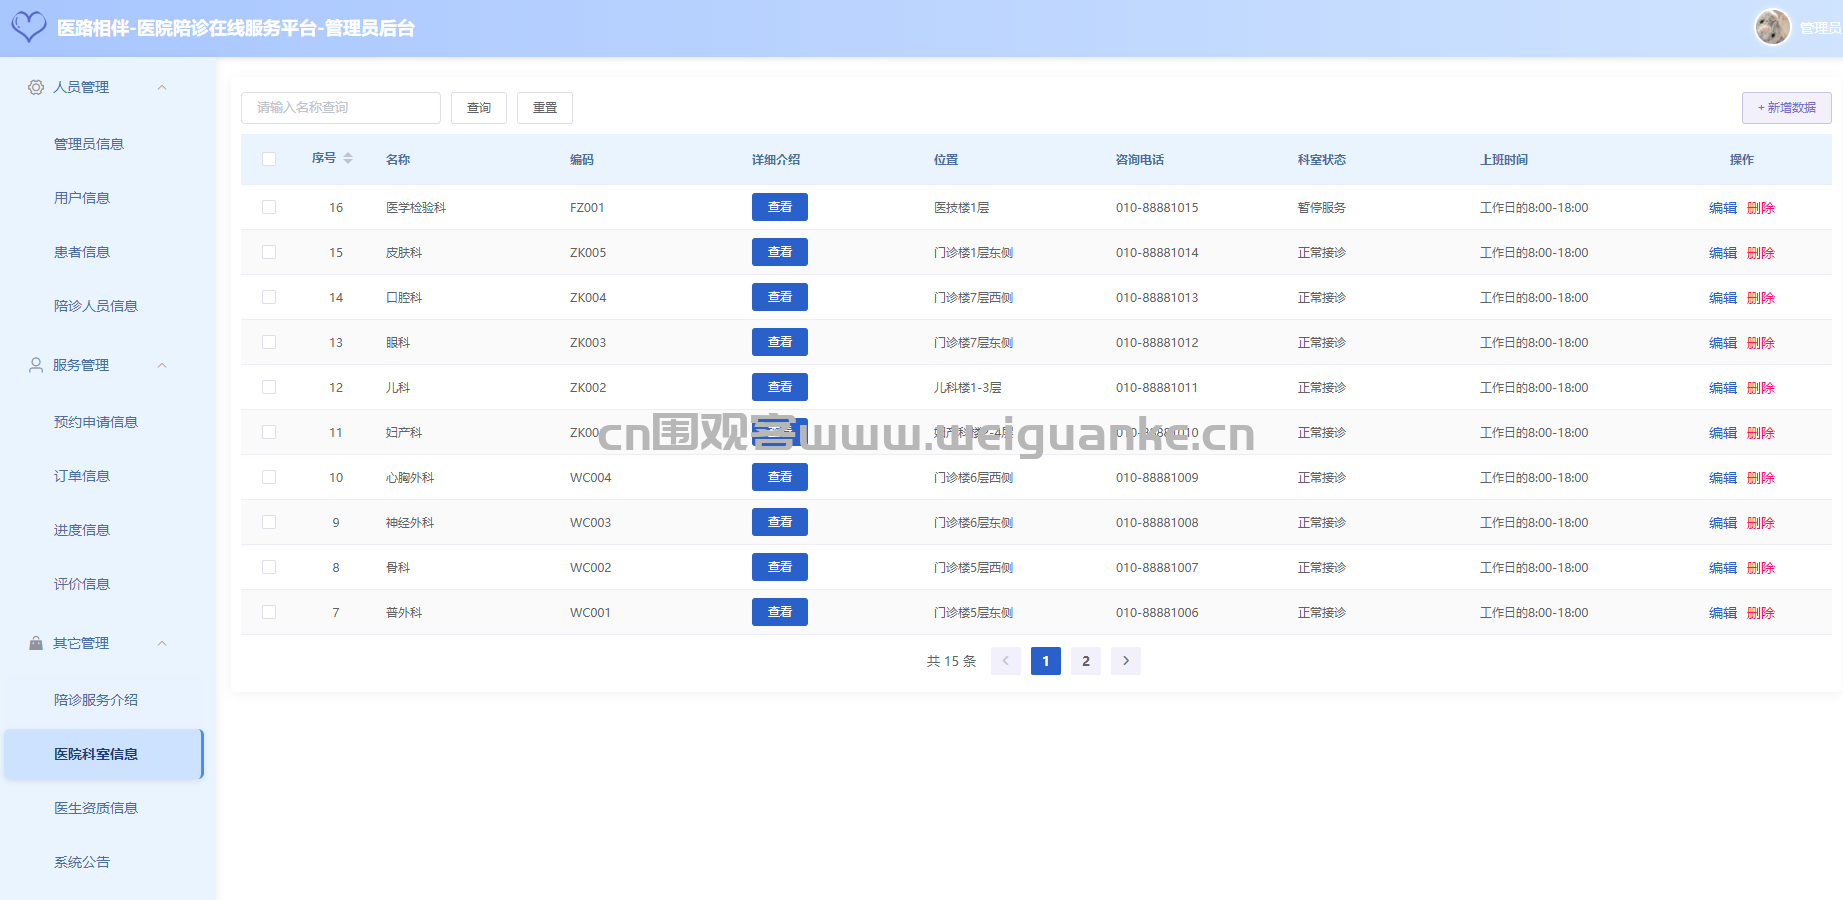
Task: Toggle the select-all header checkbox
Action: pos(269,159)
